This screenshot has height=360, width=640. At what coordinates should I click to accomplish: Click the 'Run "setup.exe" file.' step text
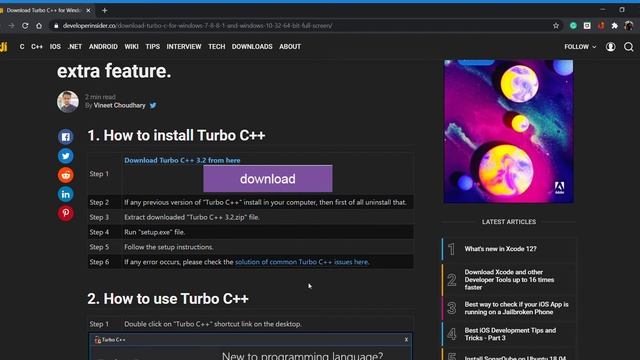(x=155, y=232)
